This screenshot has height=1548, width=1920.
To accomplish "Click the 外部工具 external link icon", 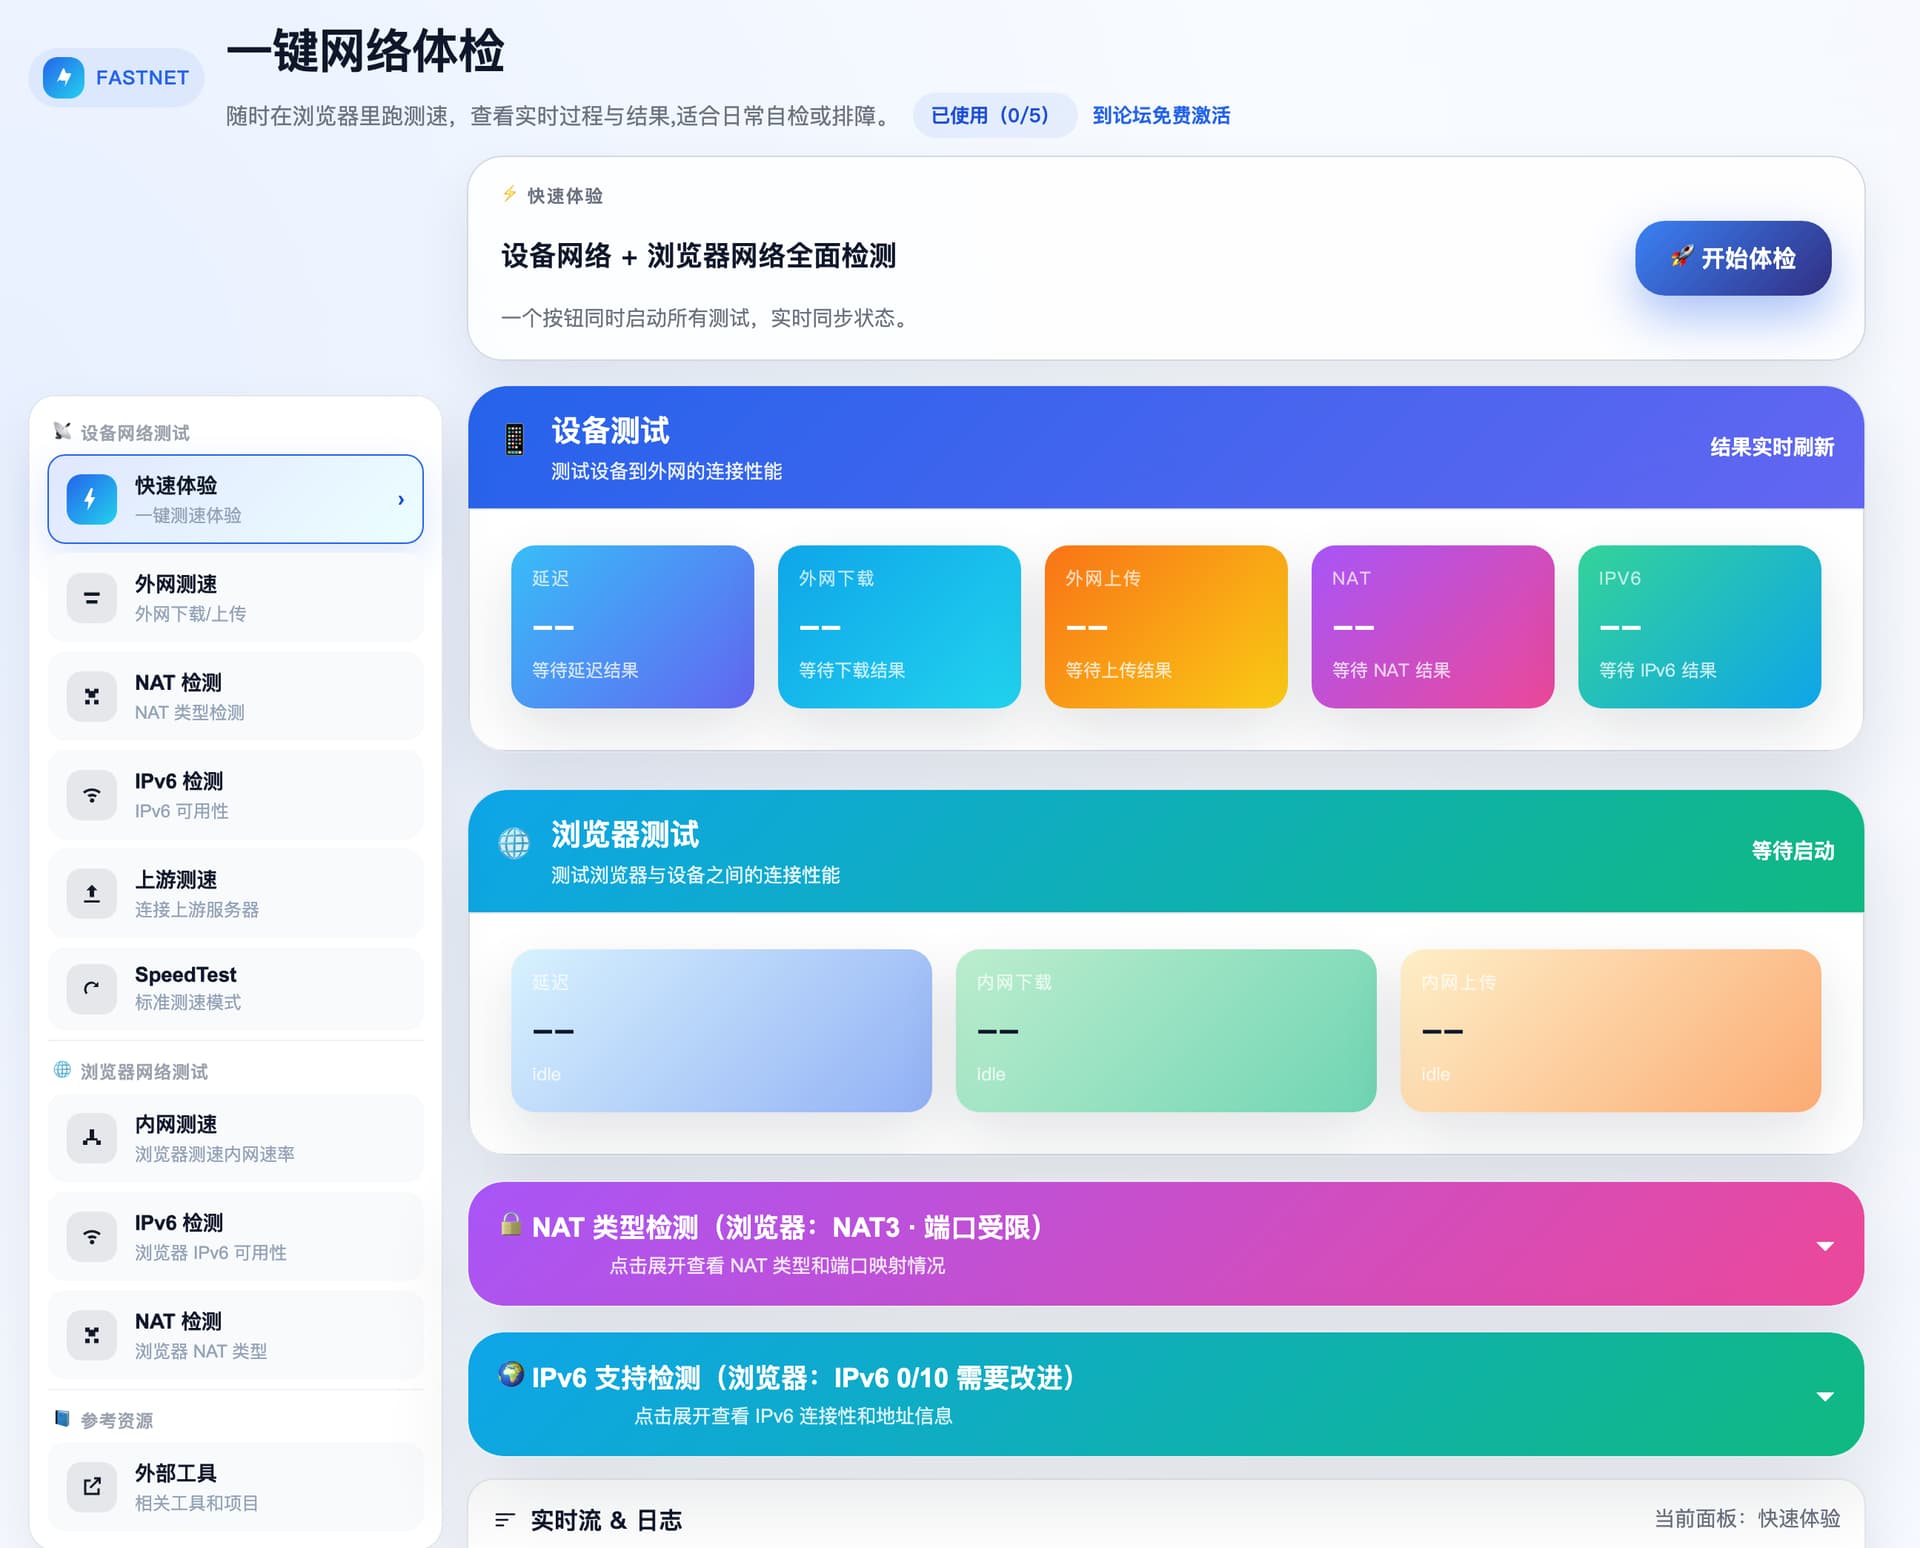I will 91,1486.
